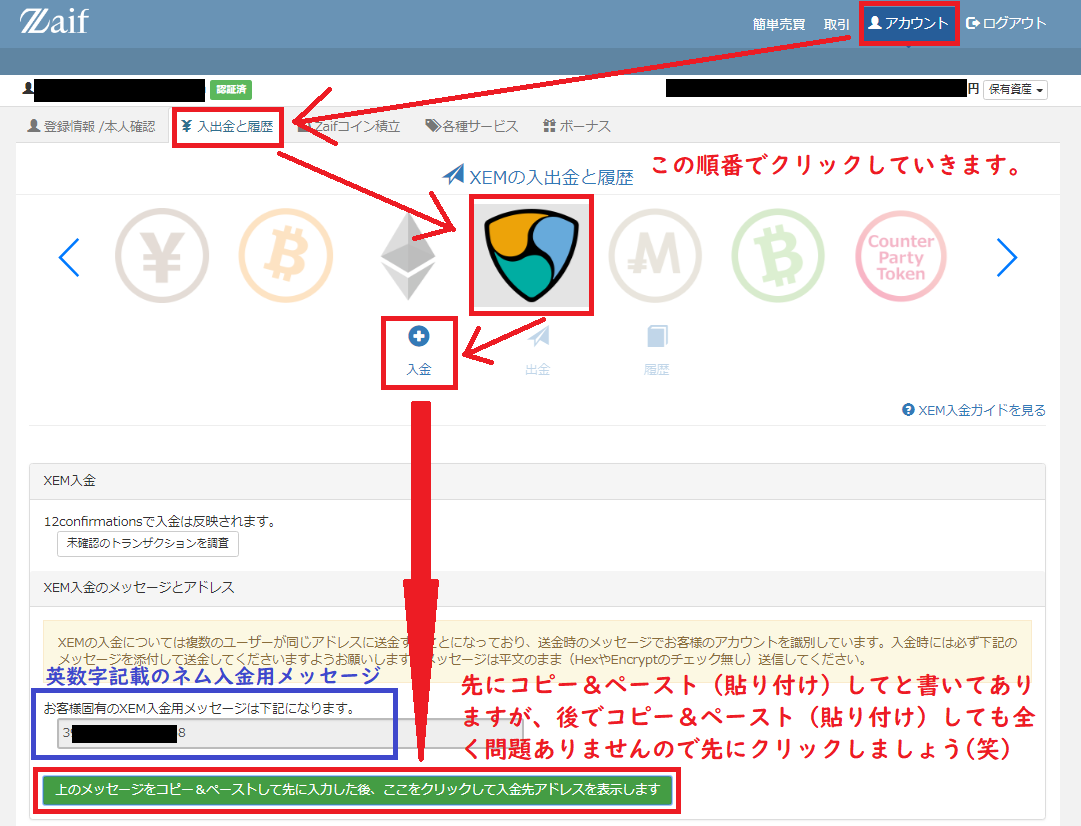Select the NEM (XEM) currency icon
This screenshot has width=1081, height=826.
tap(531, 254)
